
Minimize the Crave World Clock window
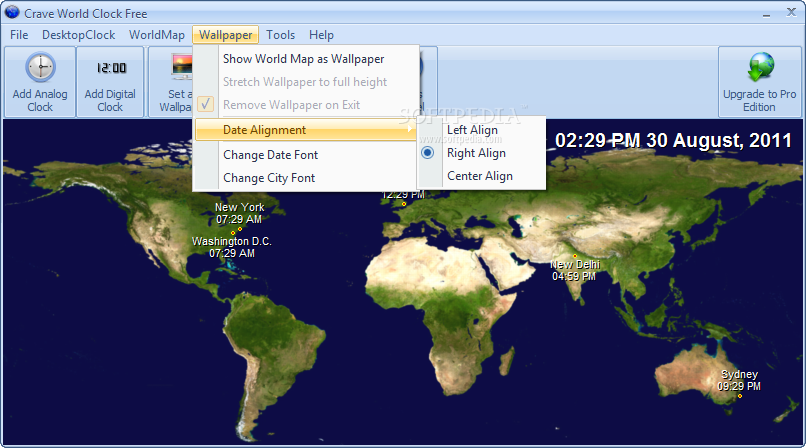pyautogui.click(x=766, y=14)
